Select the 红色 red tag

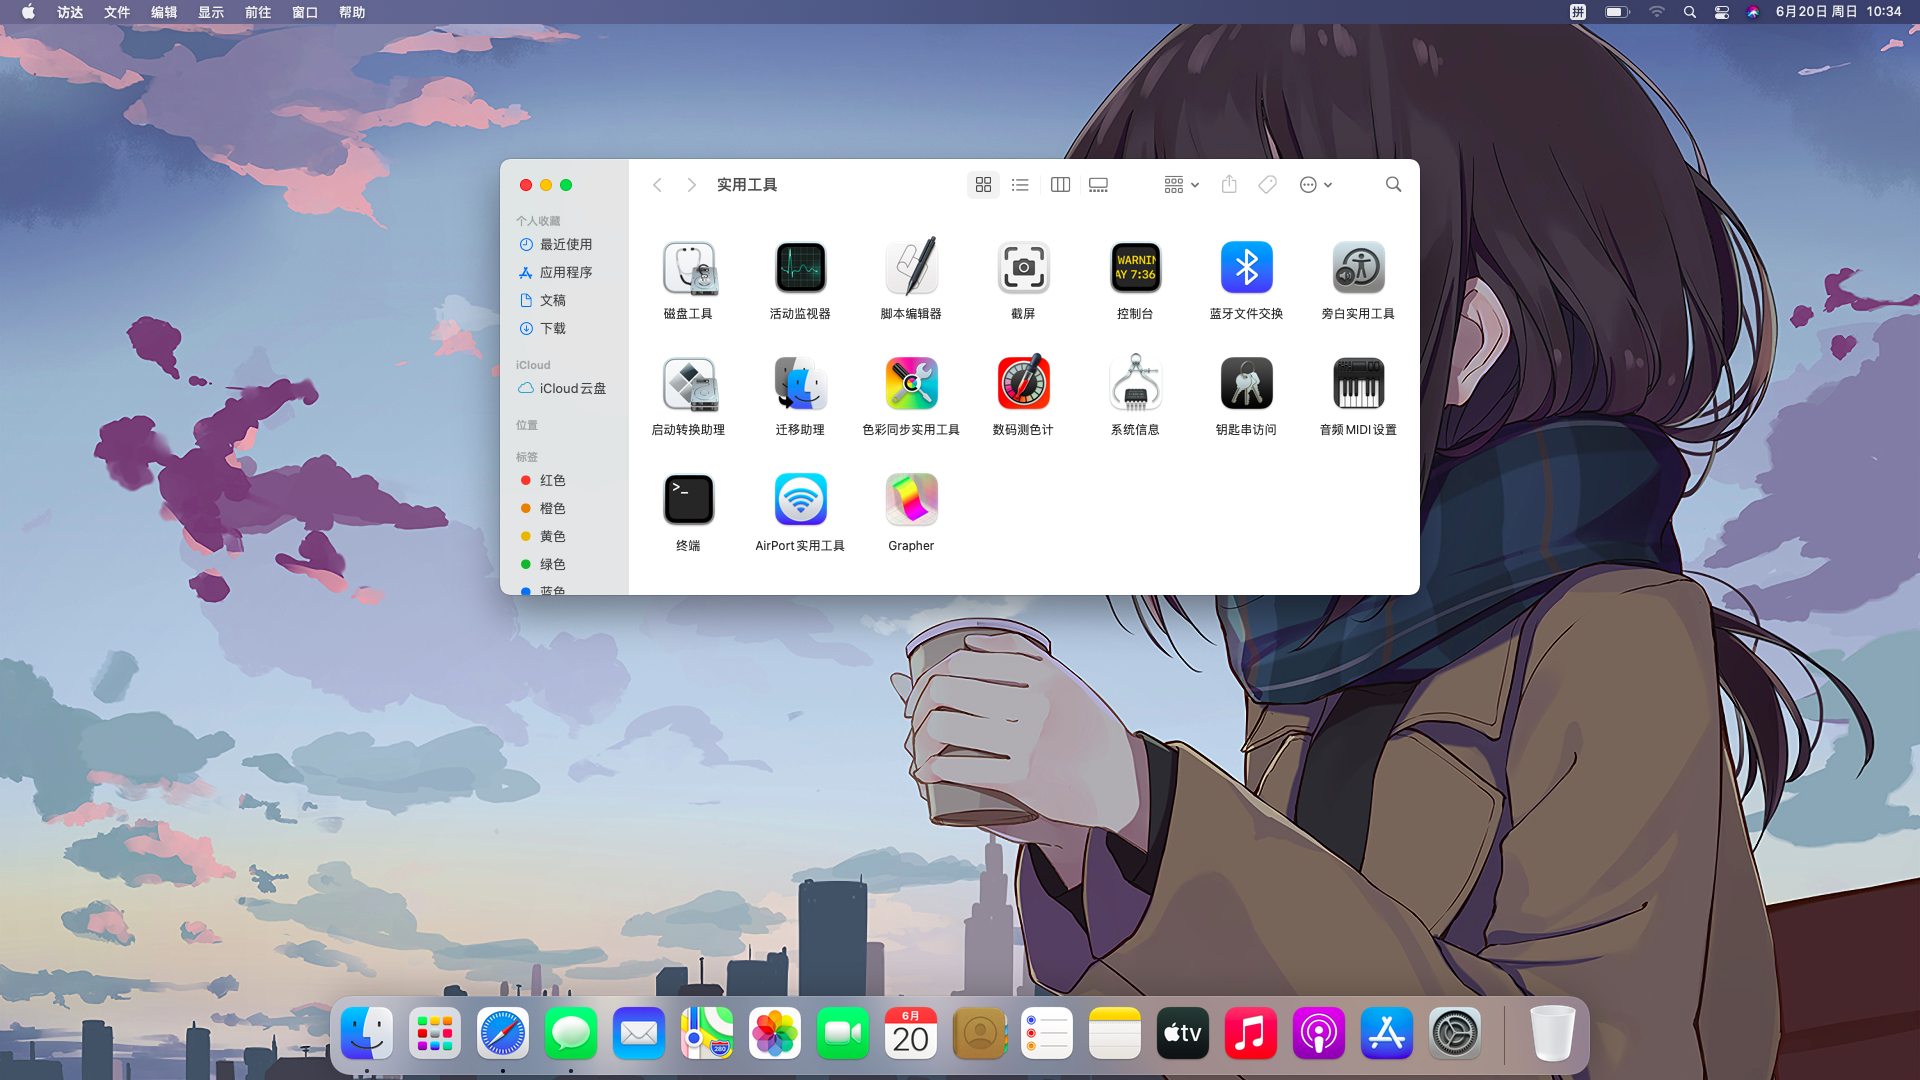point(552,480)
